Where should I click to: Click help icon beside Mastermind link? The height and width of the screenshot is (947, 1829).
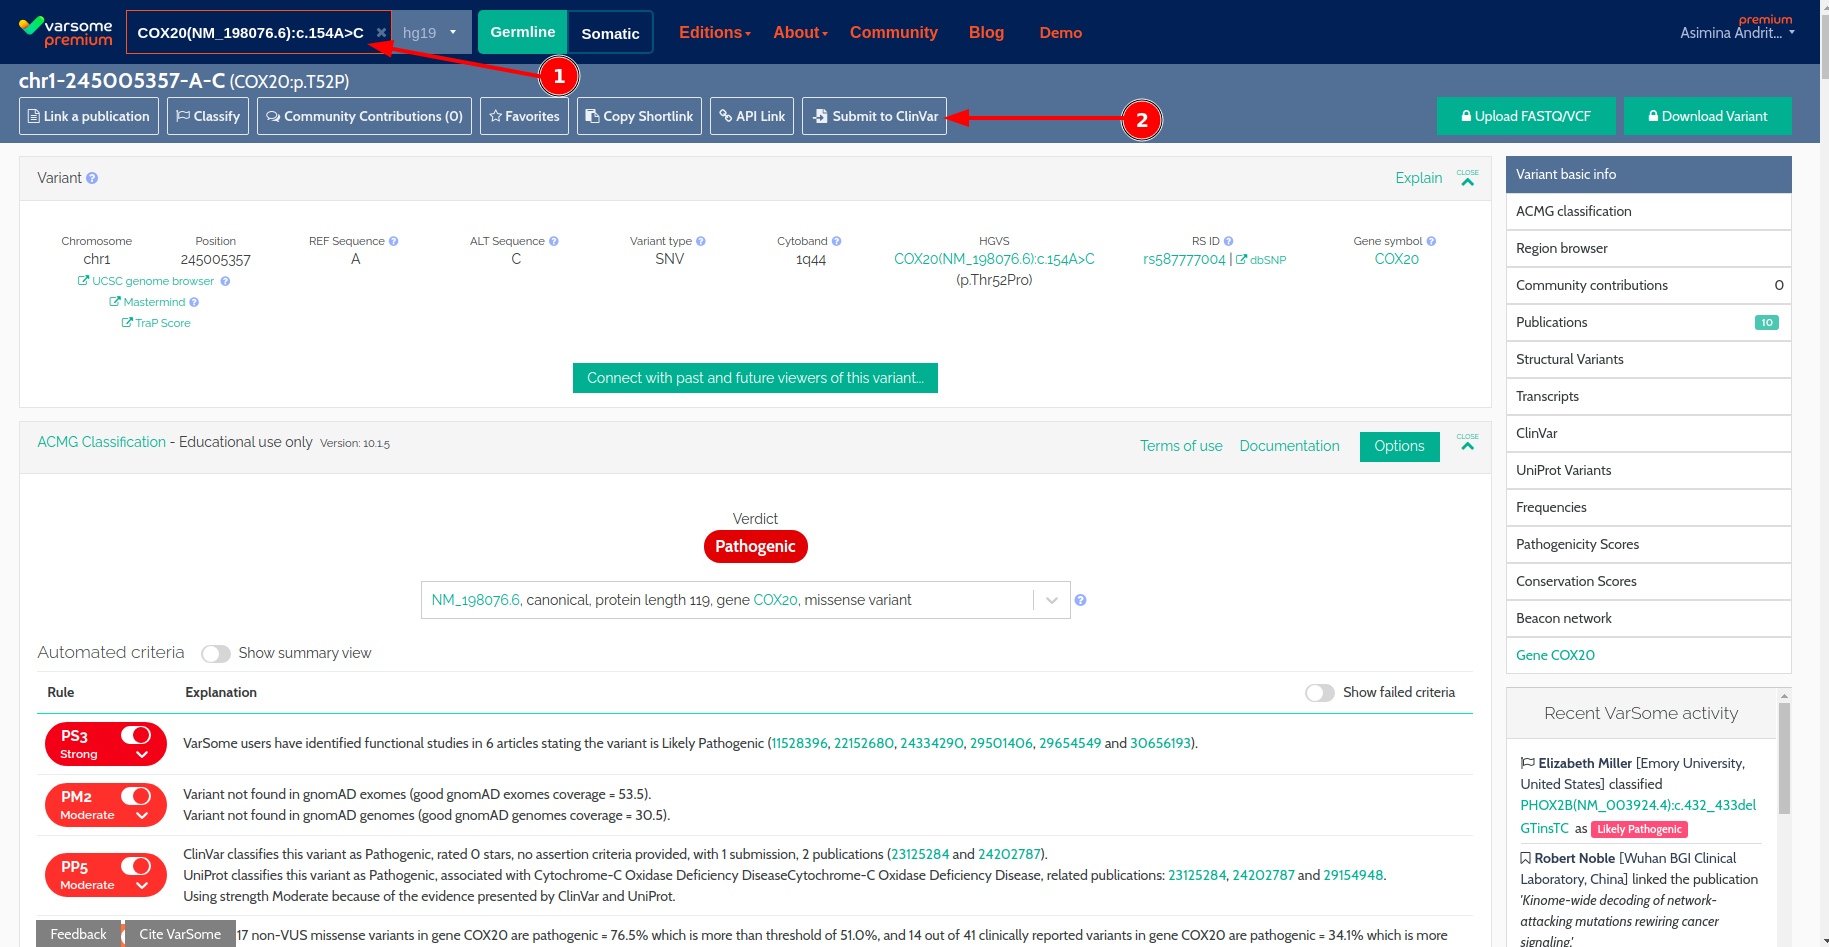[194, 302]
